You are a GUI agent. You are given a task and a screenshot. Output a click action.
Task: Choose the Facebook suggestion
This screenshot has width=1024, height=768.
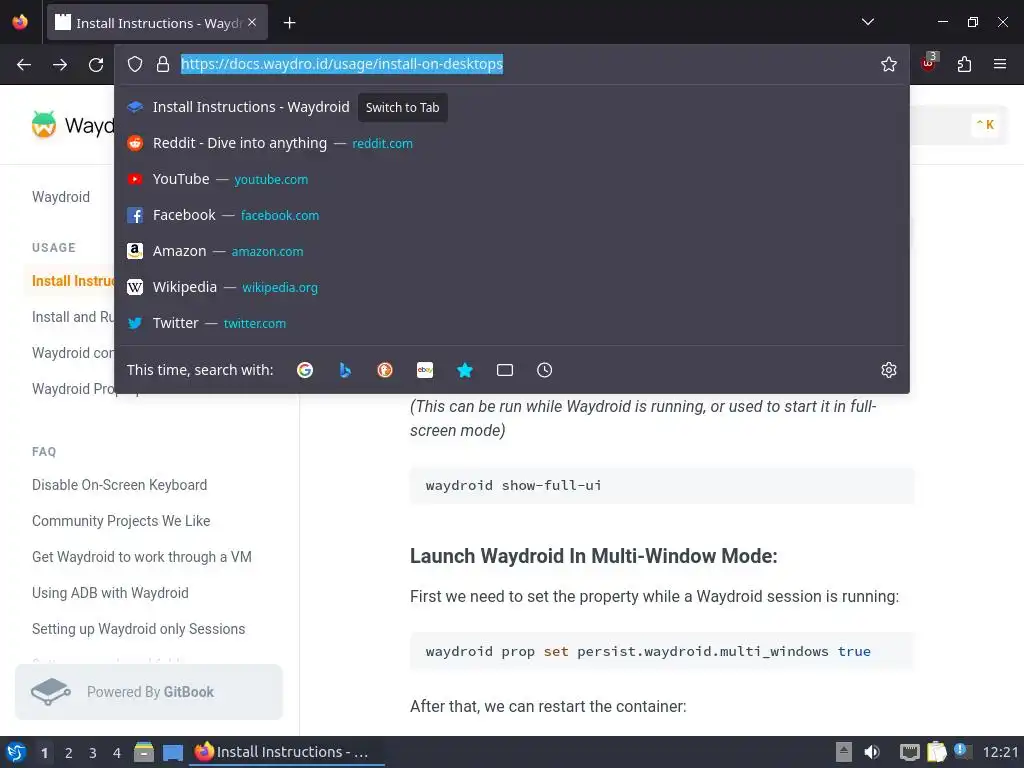pyautogui.click(x=512, y=215)
